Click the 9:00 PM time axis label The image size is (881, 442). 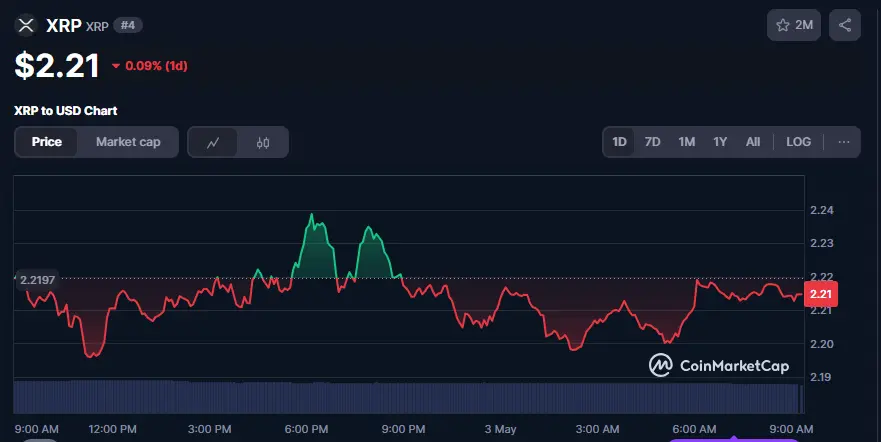coord(403,429)
